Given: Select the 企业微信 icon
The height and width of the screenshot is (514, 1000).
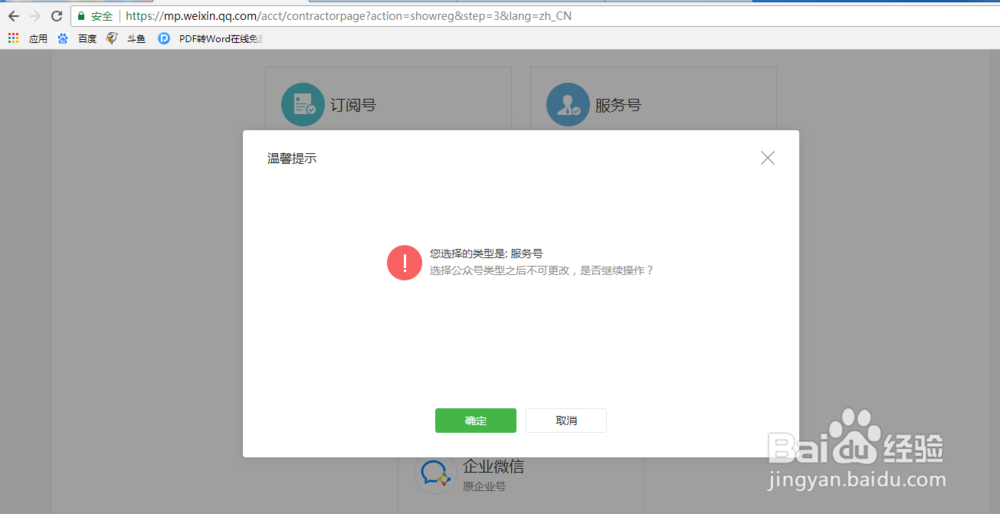Looking at the screenshot, I should [x=435, y=473].
